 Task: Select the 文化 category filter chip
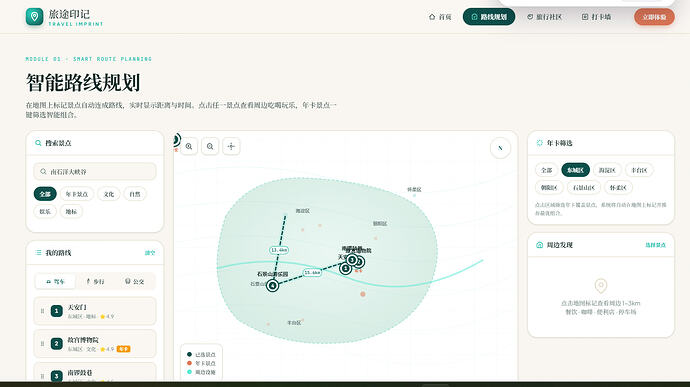click(109, 194)
